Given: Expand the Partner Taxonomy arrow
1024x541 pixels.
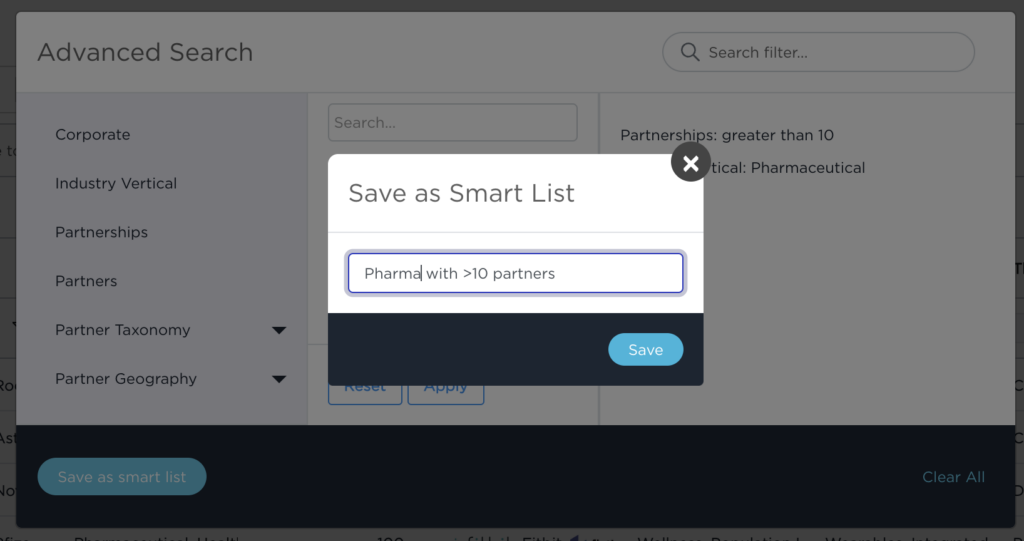Looking at the screenshot, I should (279, 330).
